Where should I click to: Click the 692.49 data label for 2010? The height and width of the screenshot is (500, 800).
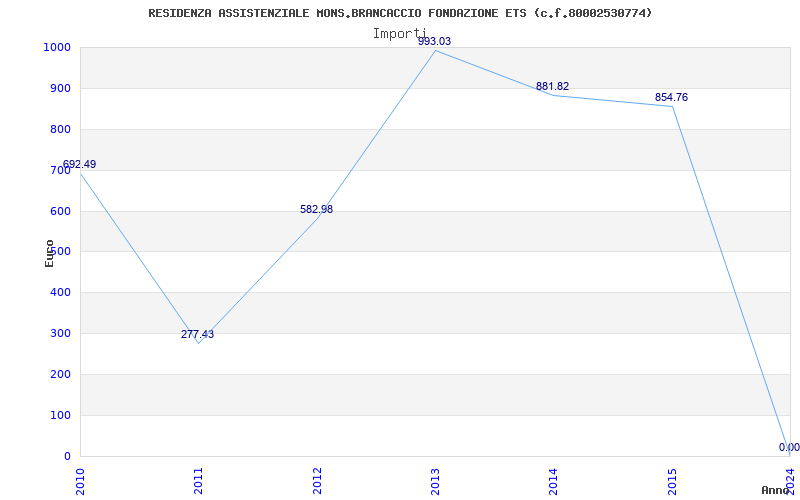pyautogui.click(x=79, y=164)
